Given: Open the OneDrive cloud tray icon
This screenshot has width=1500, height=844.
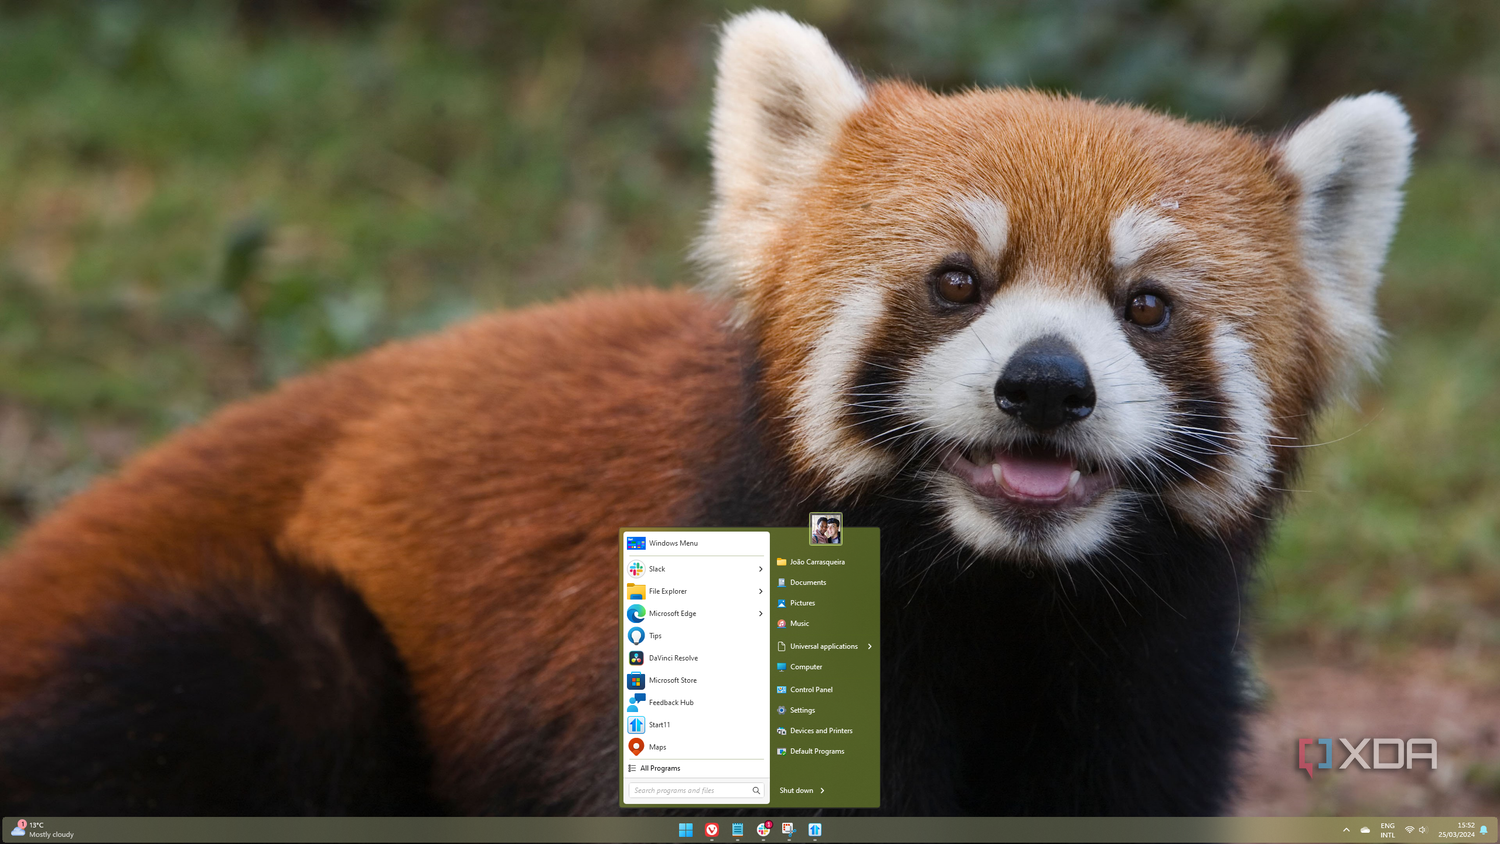Looking at the screenshot, I should click(1365, 830).
